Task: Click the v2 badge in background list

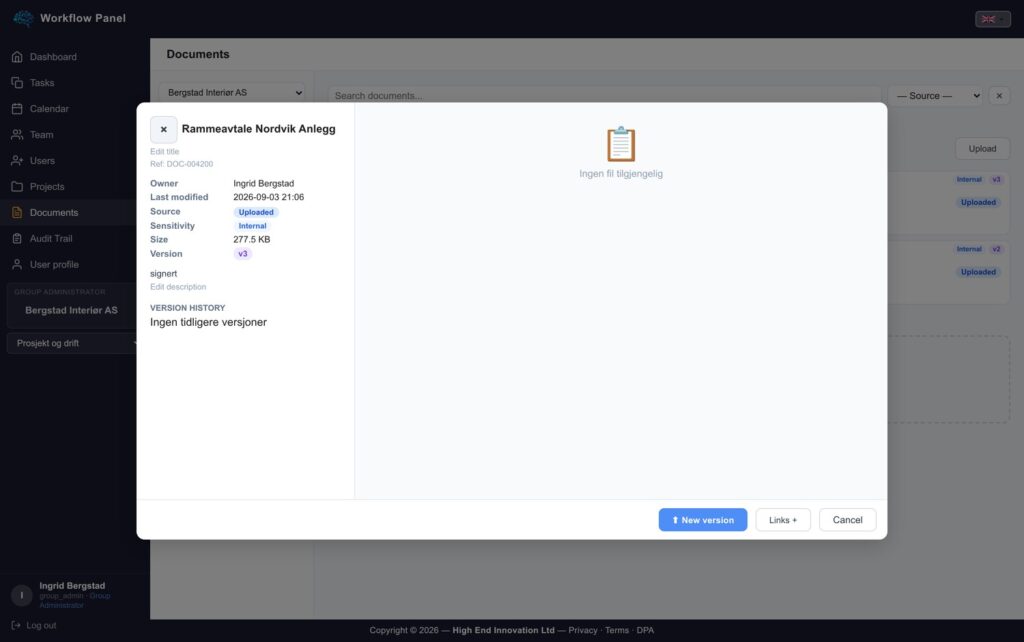Action: point(997,249)
